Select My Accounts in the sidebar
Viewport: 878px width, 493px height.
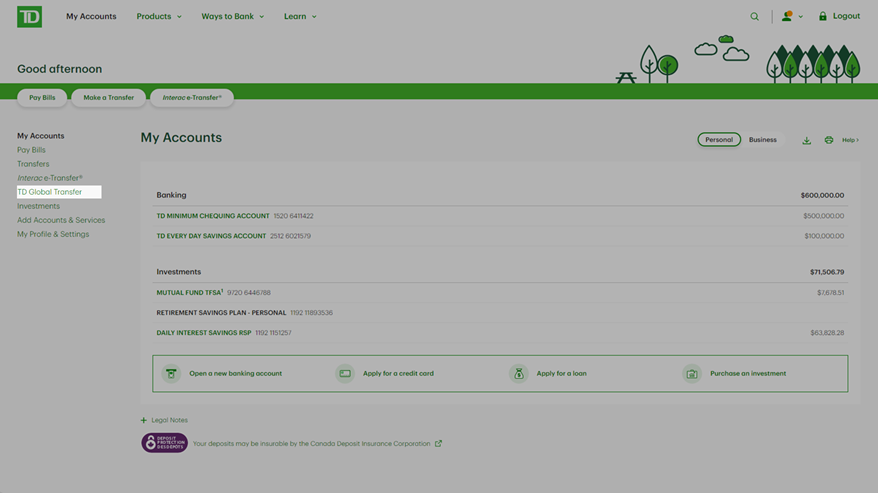coord(40,136)
